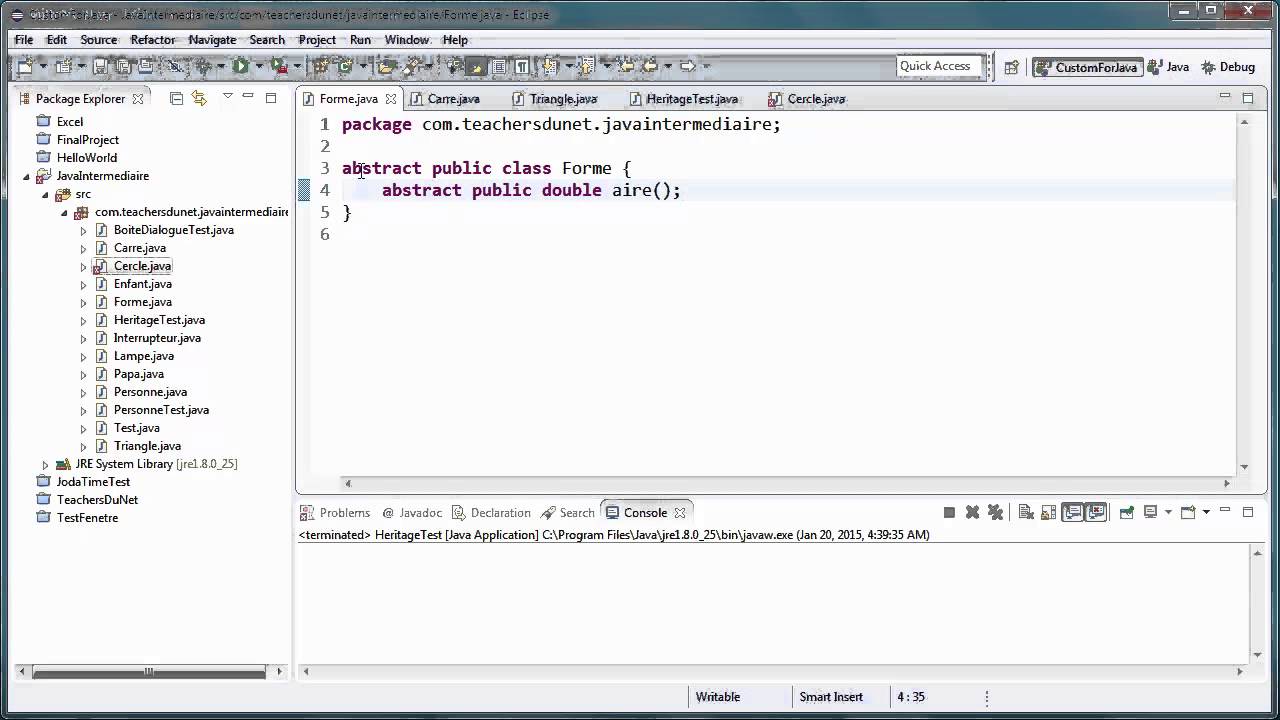Screen dimensions: 1280x720
Task: Click the Package Explorer horizontal scrollbar
Action: pyautogui.click(x=150, y=672)
